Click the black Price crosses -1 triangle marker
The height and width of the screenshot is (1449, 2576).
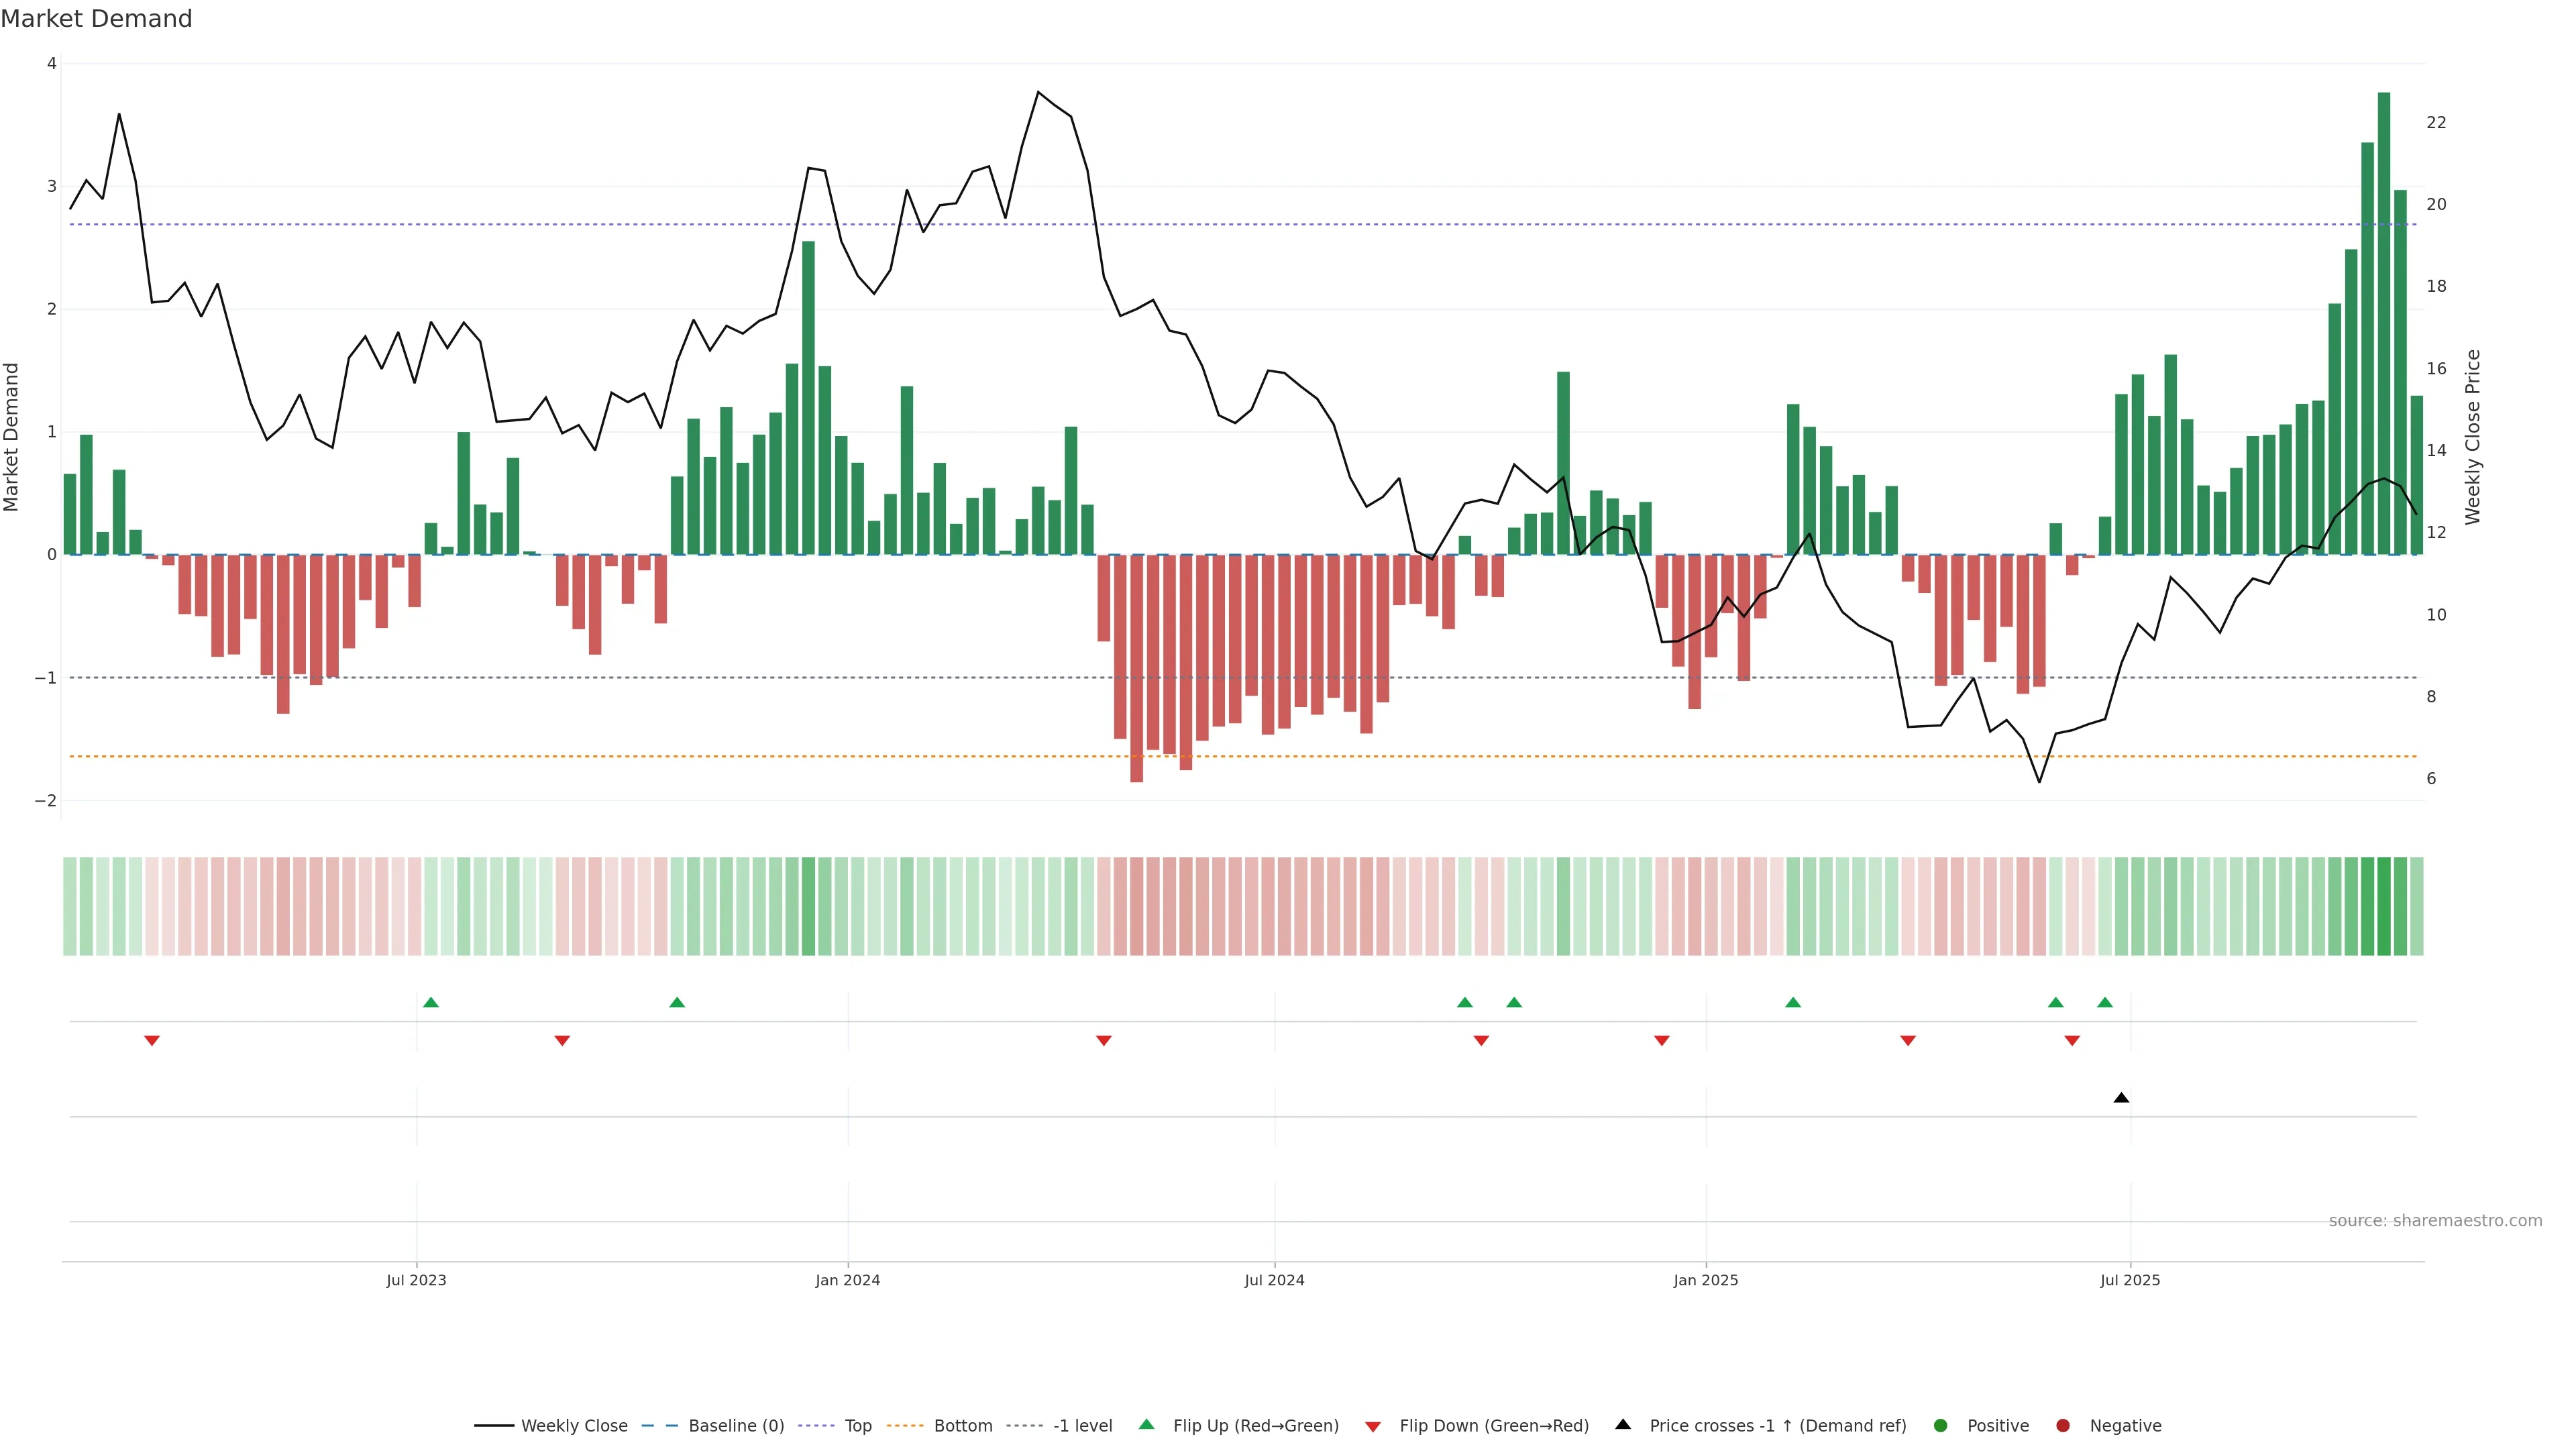click(x=2121, y=1098)
